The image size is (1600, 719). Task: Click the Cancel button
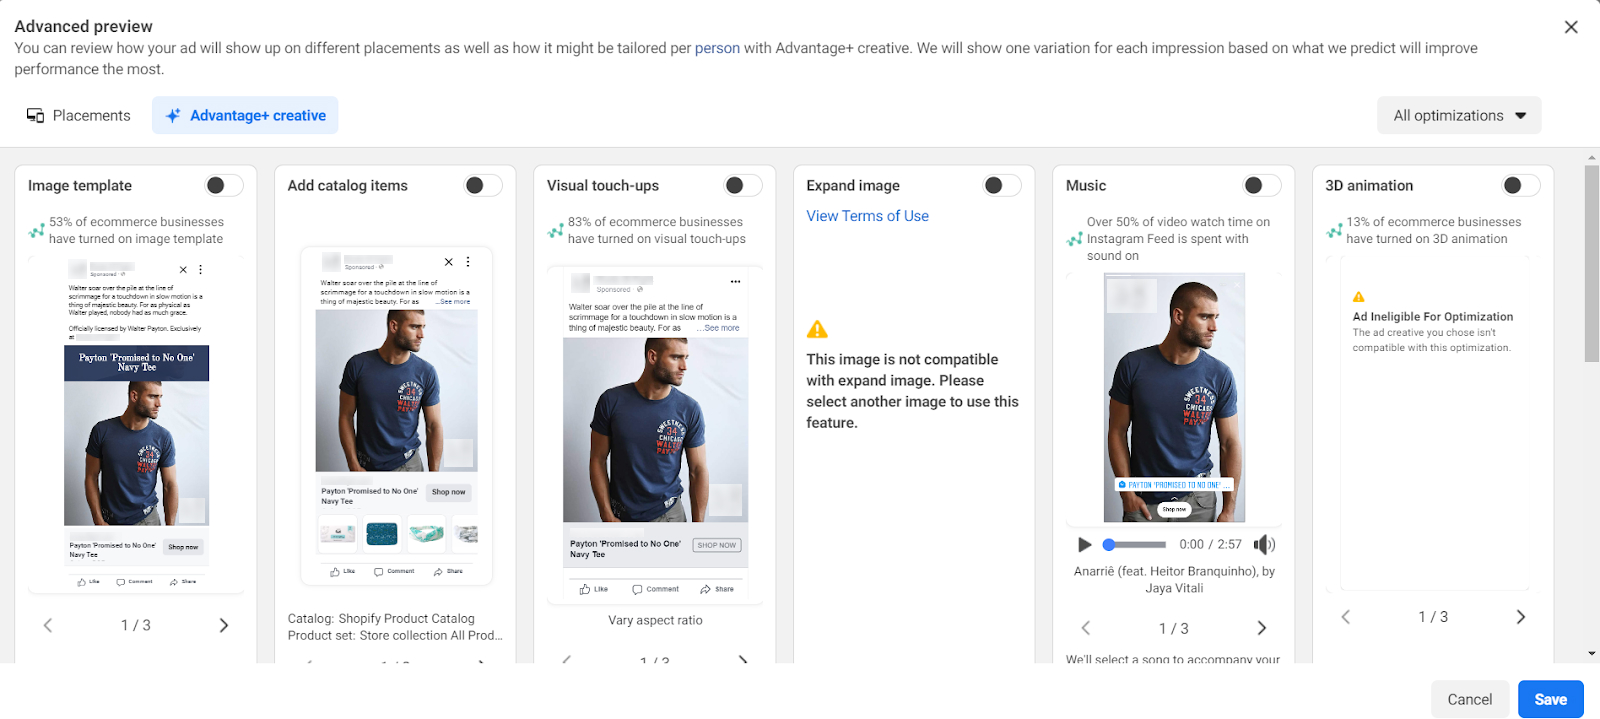pyautogui.click(x=1469, y=699)
